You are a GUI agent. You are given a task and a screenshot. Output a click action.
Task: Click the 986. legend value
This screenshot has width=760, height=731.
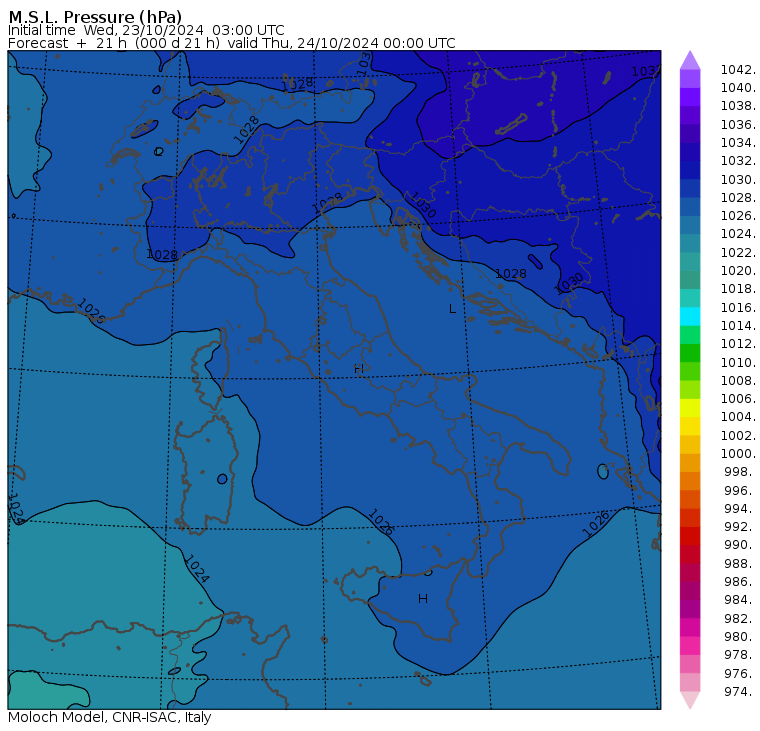740,581
